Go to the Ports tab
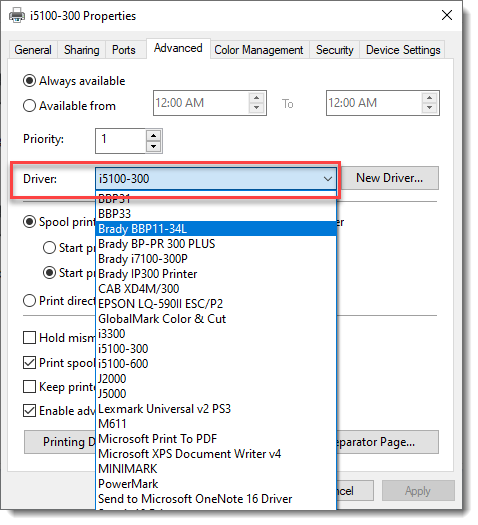 124,50
